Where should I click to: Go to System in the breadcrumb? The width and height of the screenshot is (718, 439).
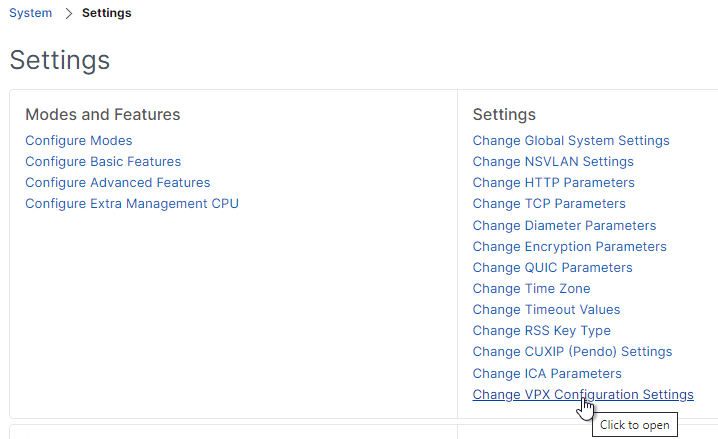coord(31,13)
